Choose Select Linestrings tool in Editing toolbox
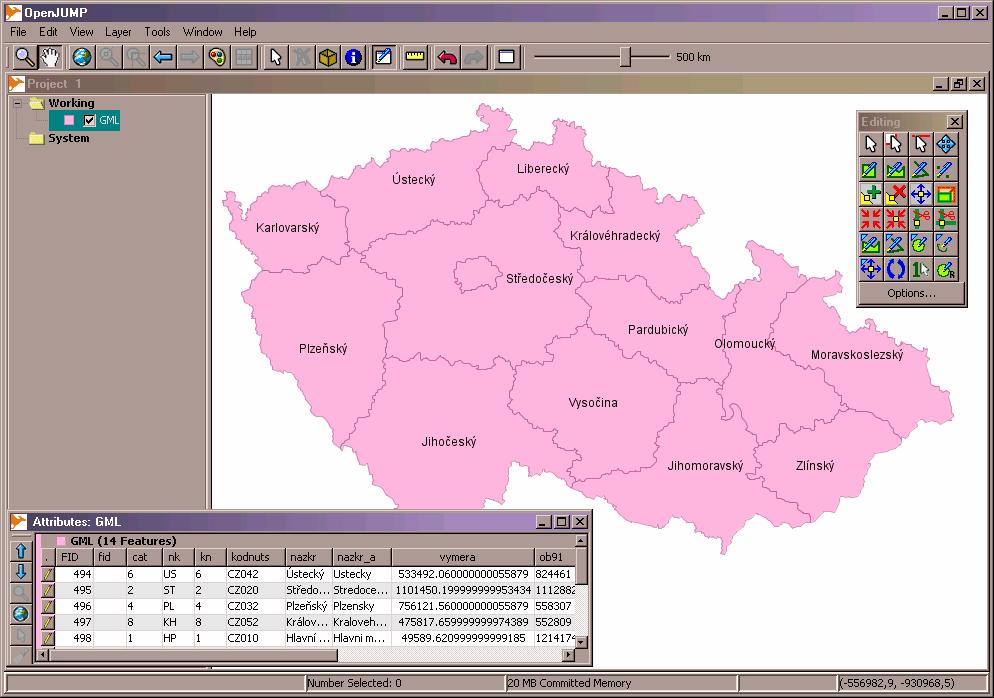This screenshot has width=994, height=698. click(920, 145)
